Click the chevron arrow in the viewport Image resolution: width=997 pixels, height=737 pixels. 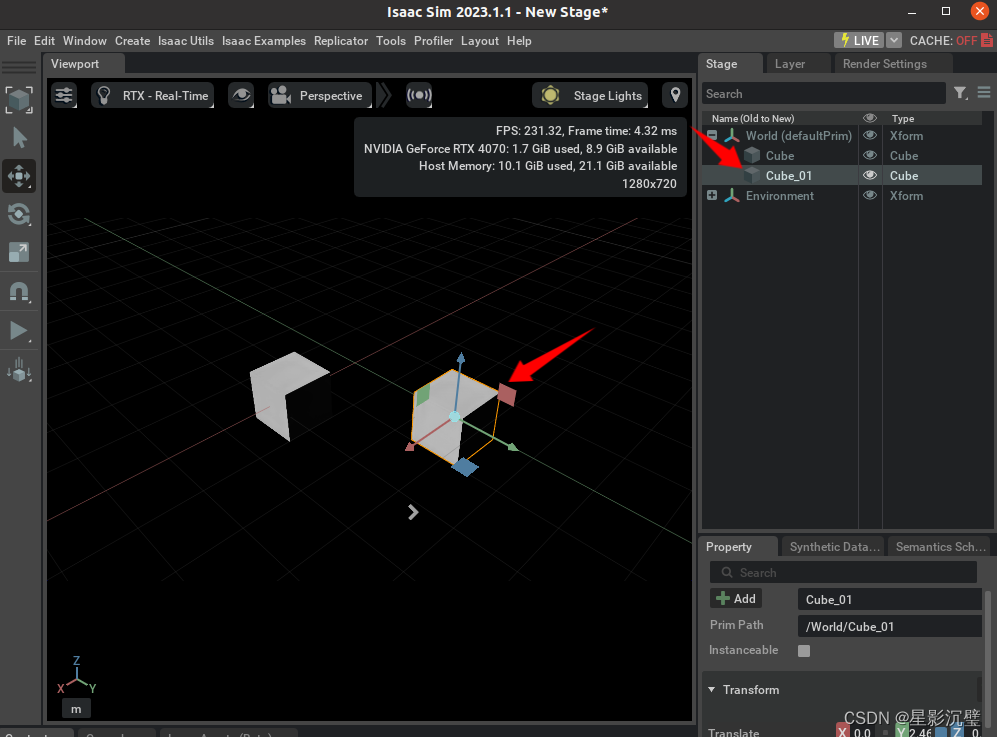[x=413, y=512]
